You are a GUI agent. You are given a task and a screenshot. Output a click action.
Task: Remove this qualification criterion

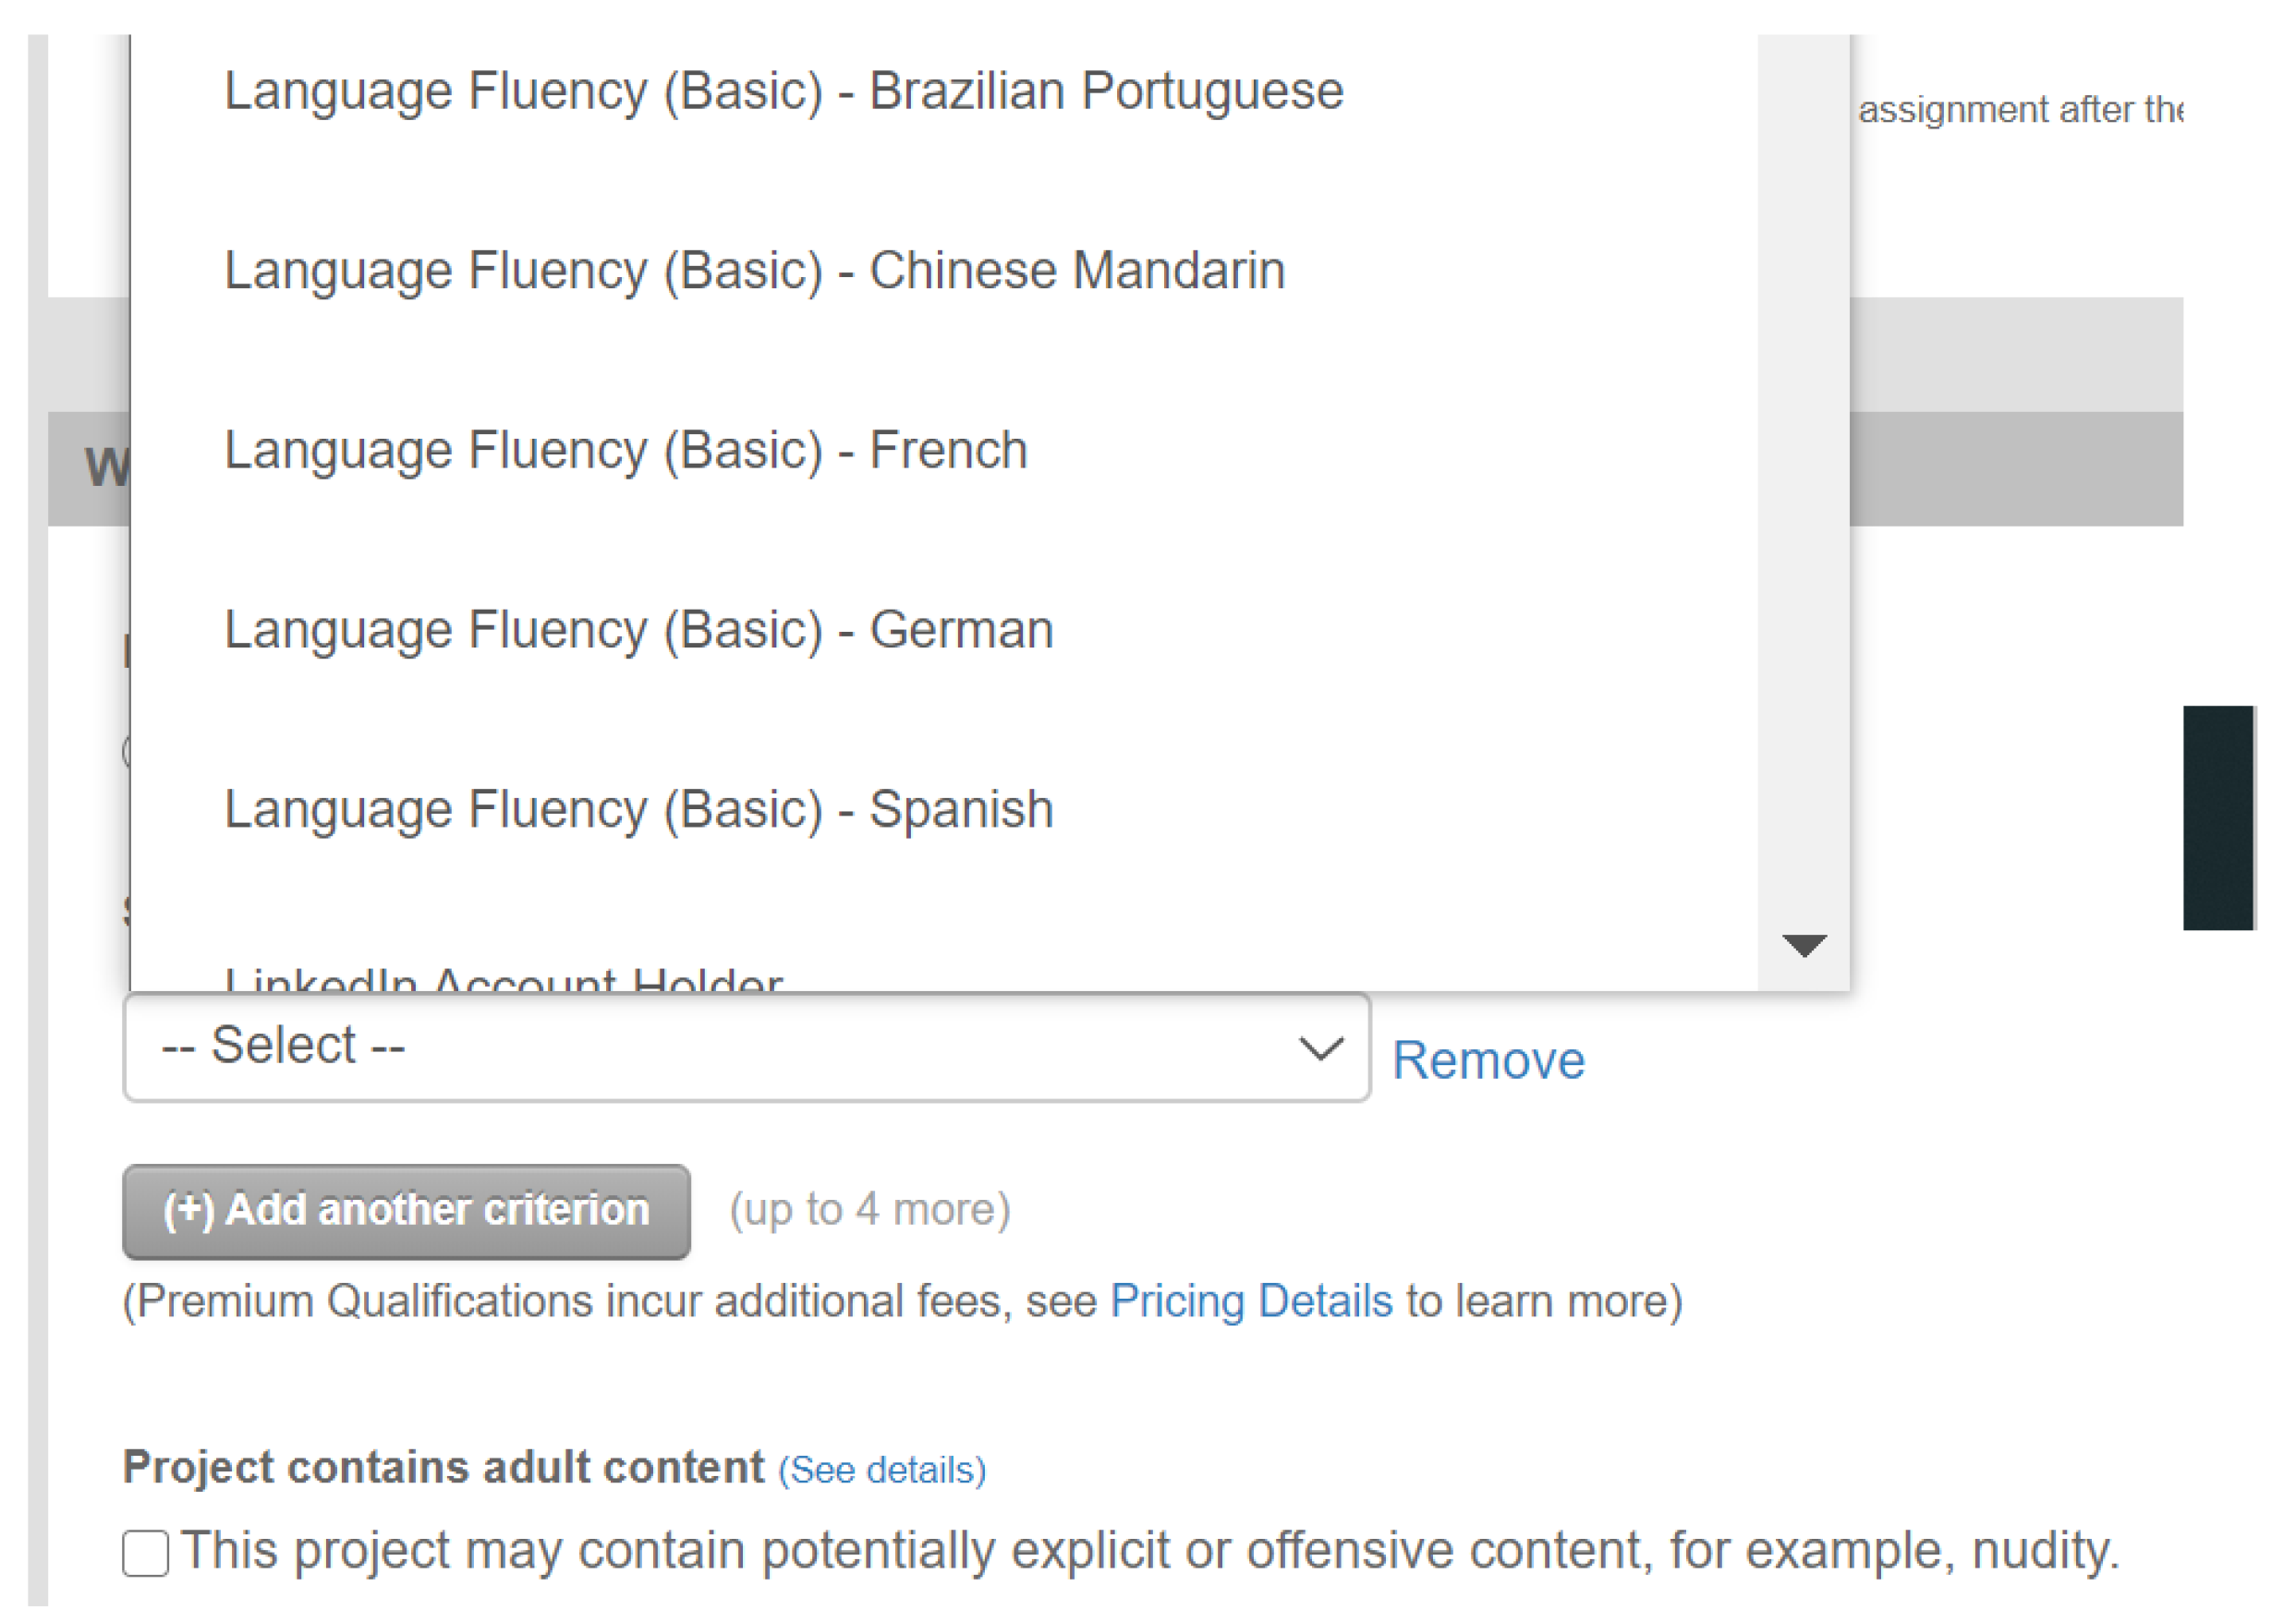click(x=1488, y=1060)
